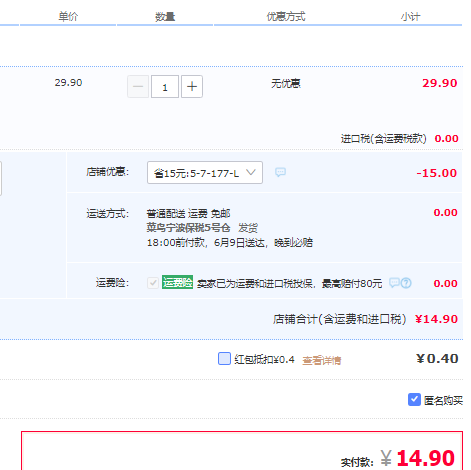471x470 pixels.
Task: Click the green 运费险 badge
Action: 177,282
